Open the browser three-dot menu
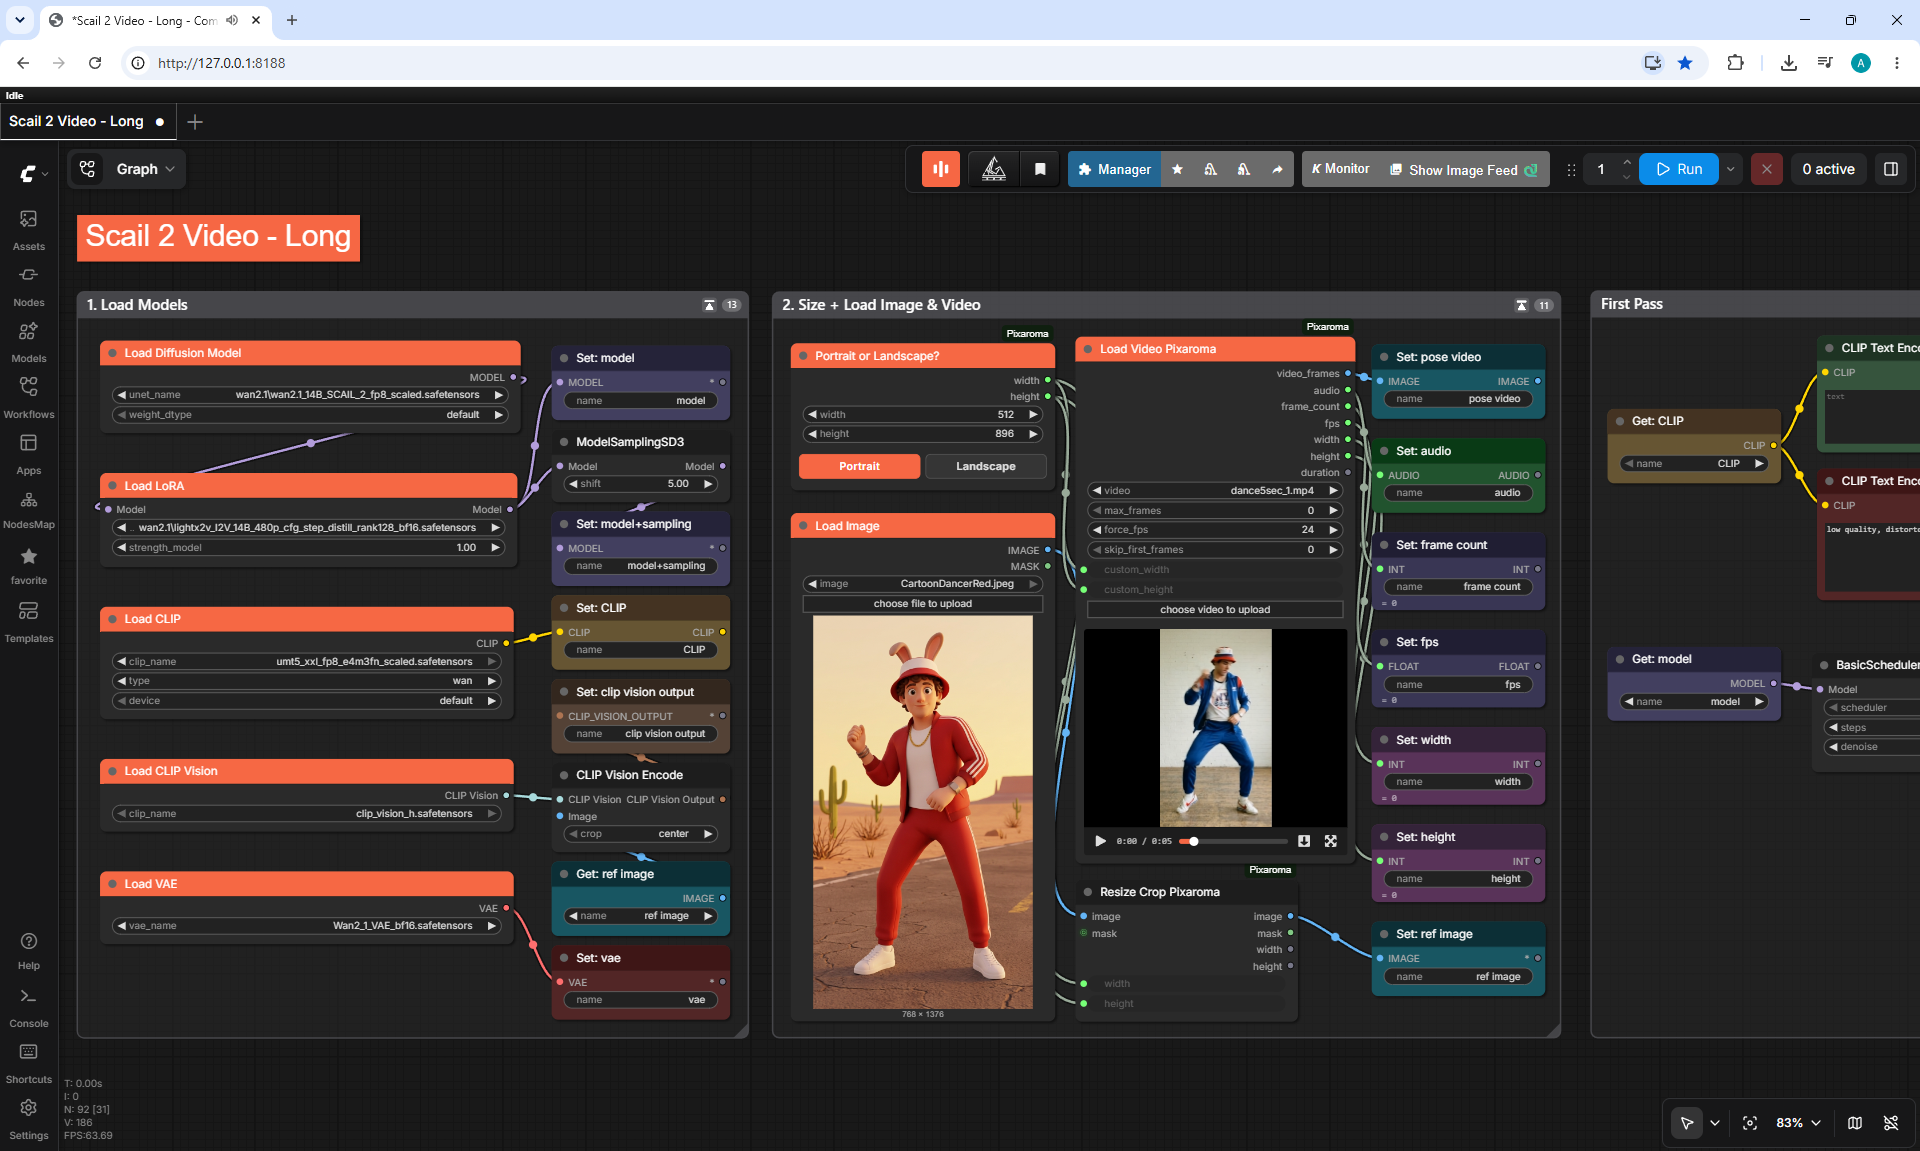 click(1897, 63)
